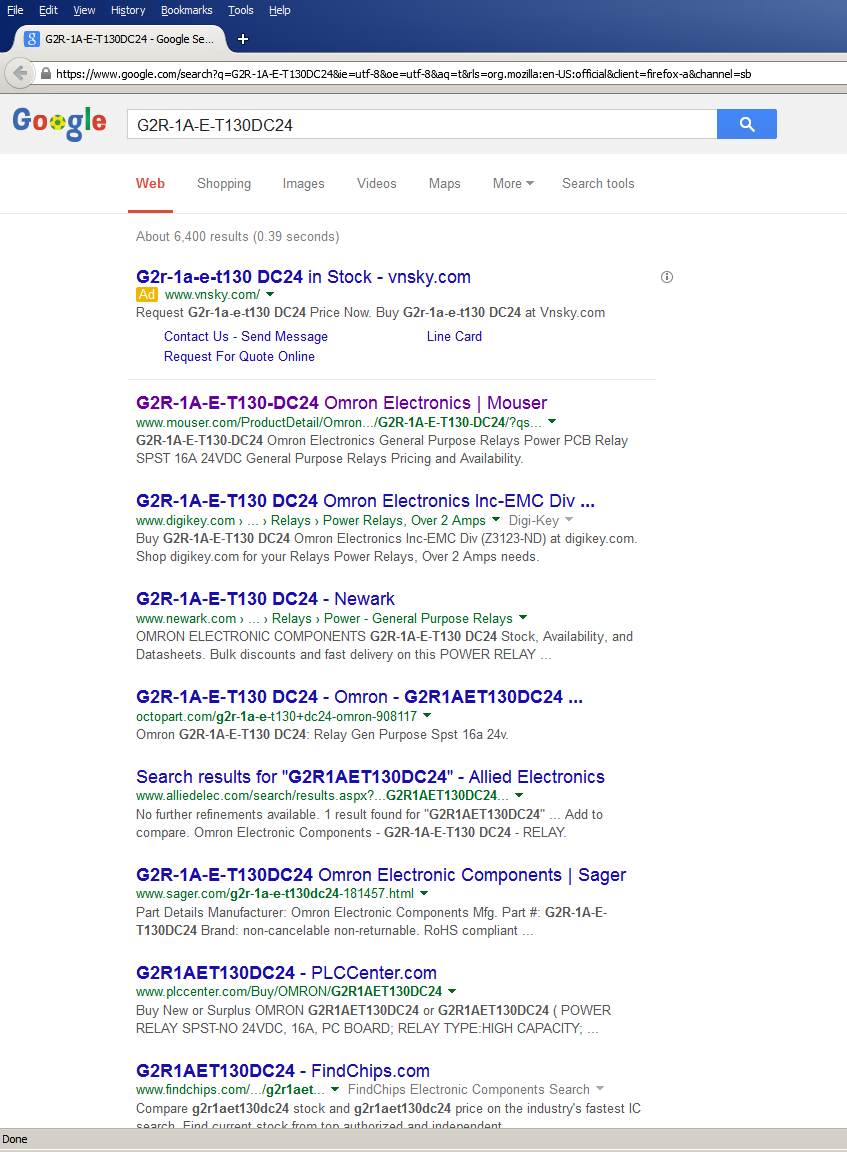
Task: Click 'Power - General Purpose Relays' Newark breadcrumb
Action: [x=418, y=618]
